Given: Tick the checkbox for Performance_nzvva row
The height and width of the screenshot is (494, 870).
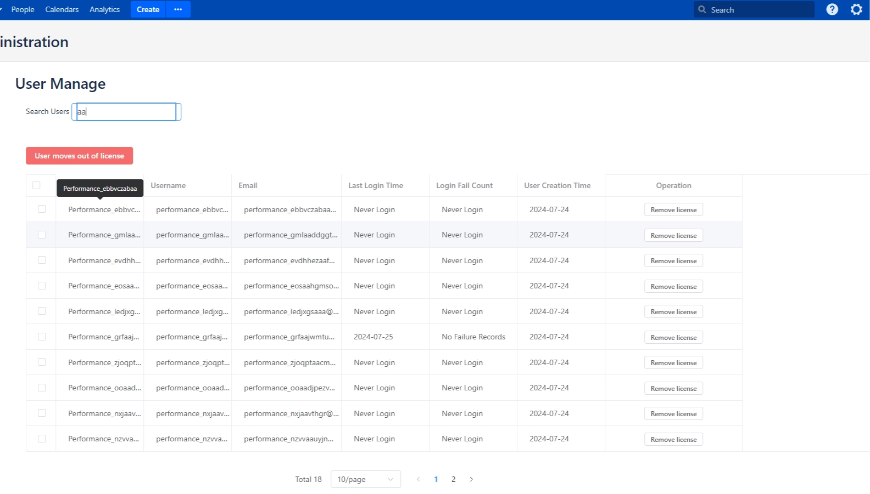Looking at the screenshot, I should [x=42, y=439].
